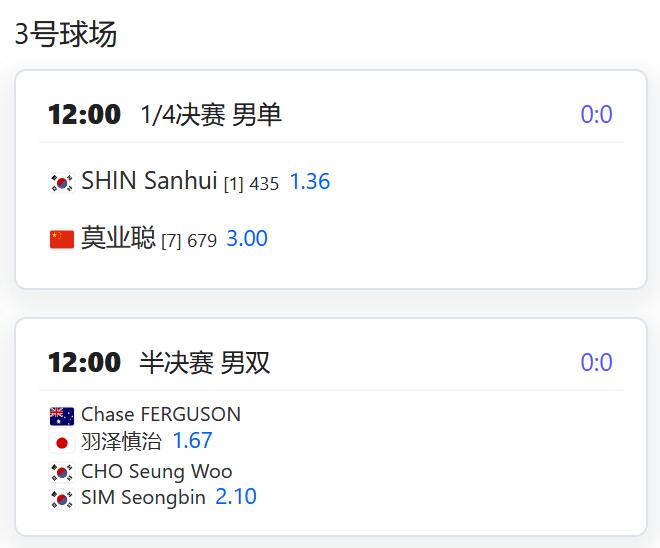The width and height of the screenshot is (660, 548).
Task: Open Chase FERGUSON player link
Action: click(x=161, y=415)
